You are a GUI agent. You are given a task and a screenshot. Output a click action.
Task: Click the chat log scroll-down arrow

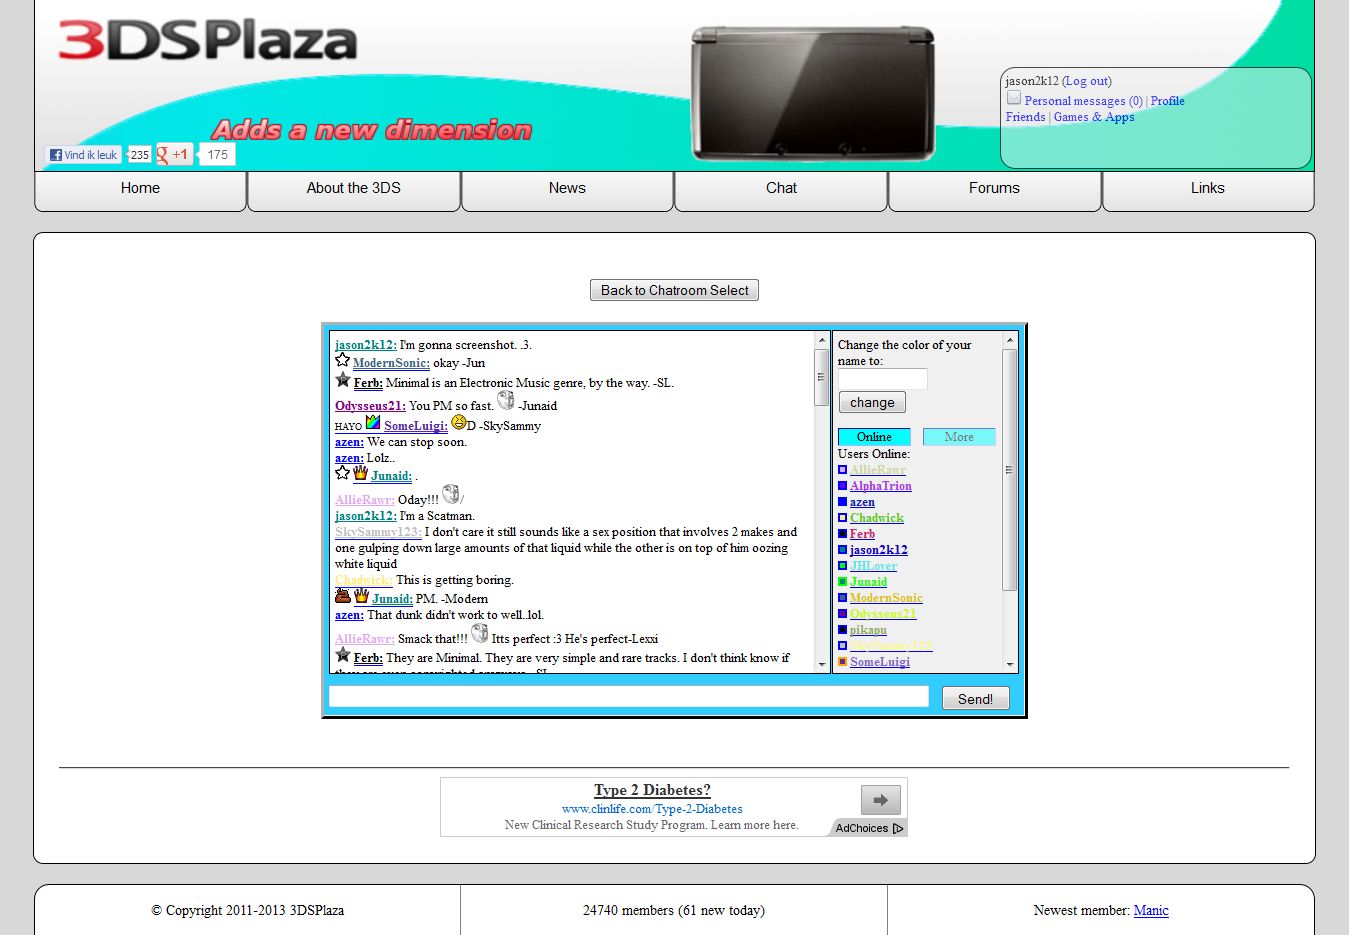[x=822, y=664]
